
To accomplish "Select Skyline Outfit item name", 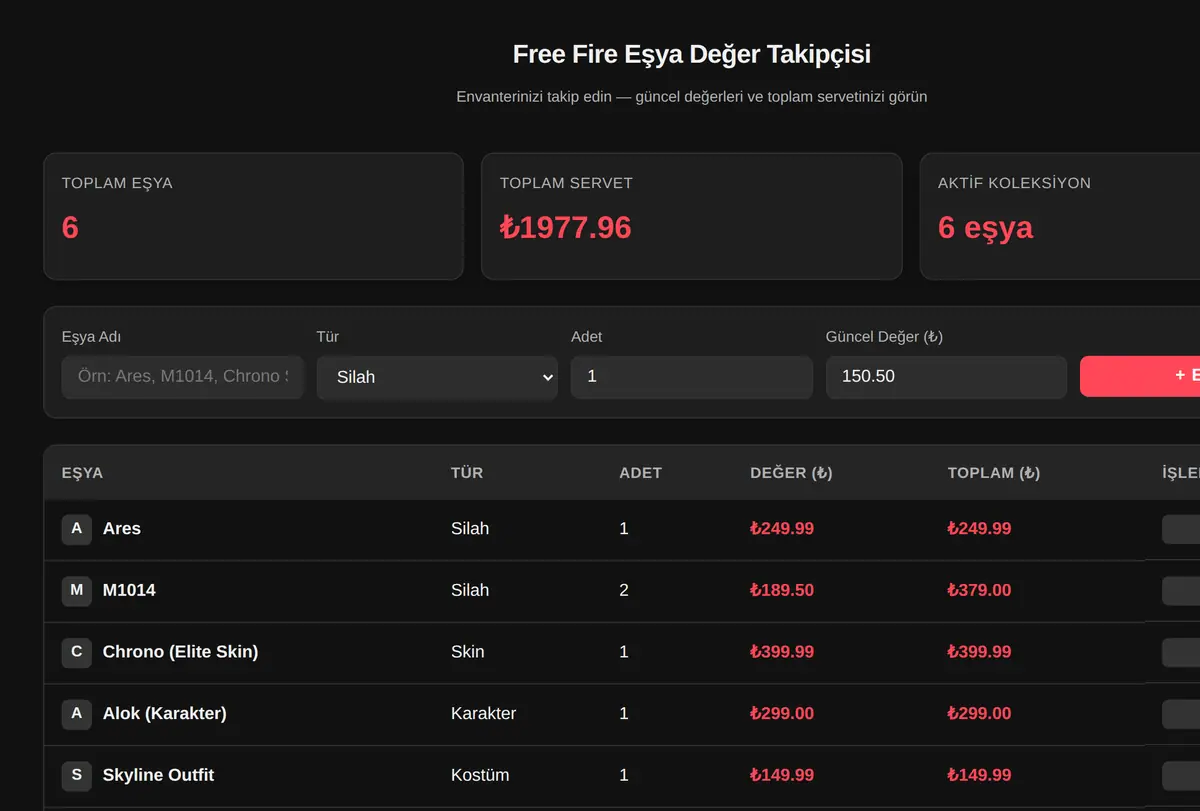I will (158, 775).
